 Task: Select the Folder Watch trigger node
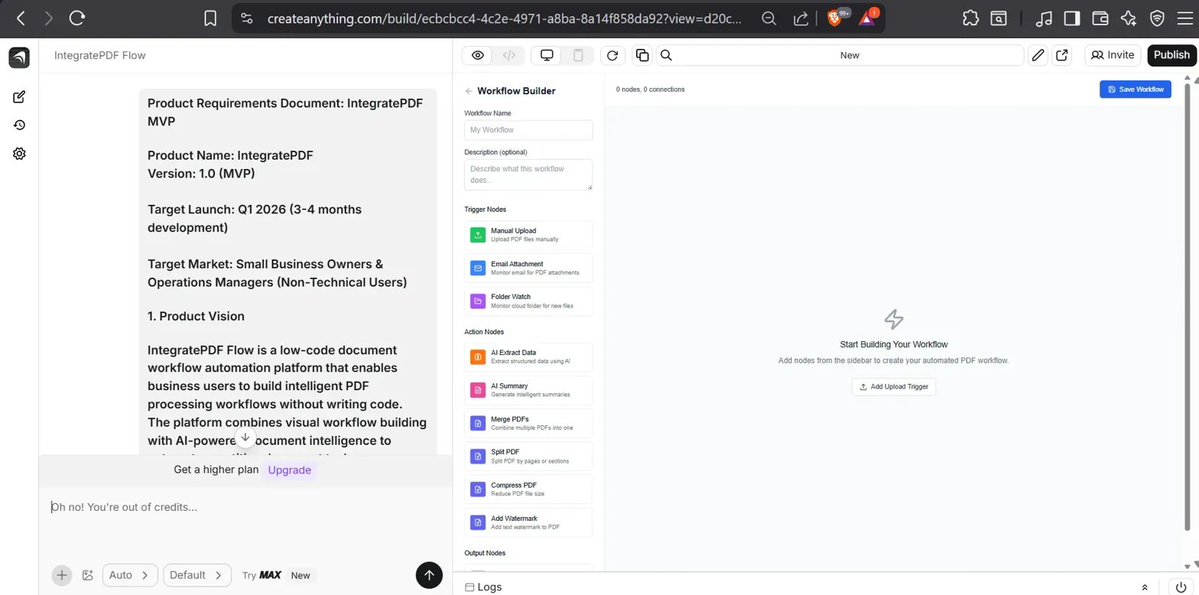pos(530,300)
